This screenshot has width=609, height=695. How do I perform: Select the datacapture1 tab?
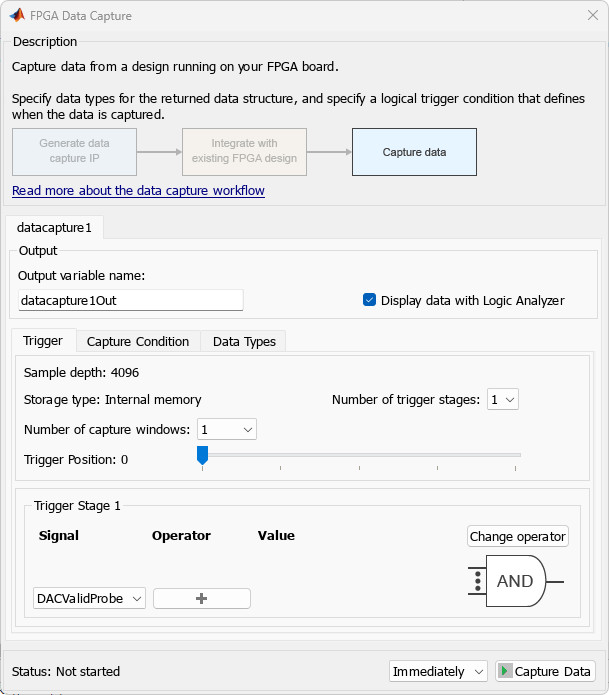pyautogui.click(x=55, y=228)
